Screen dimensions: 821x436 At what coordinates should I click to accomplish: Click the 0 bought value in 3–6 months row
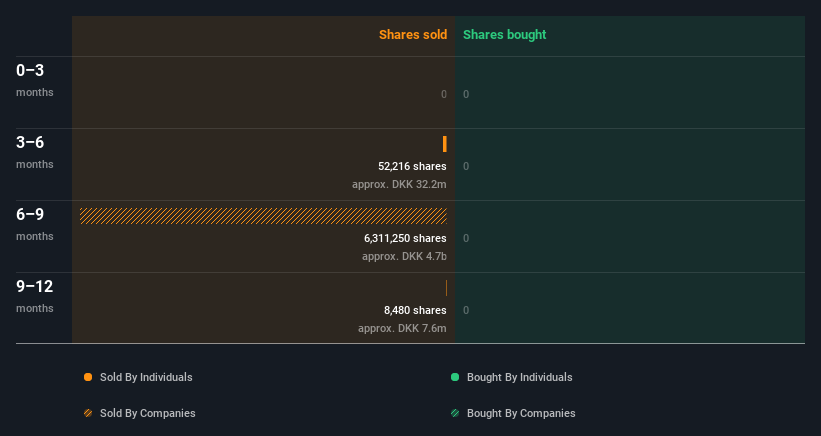[466, 166]
